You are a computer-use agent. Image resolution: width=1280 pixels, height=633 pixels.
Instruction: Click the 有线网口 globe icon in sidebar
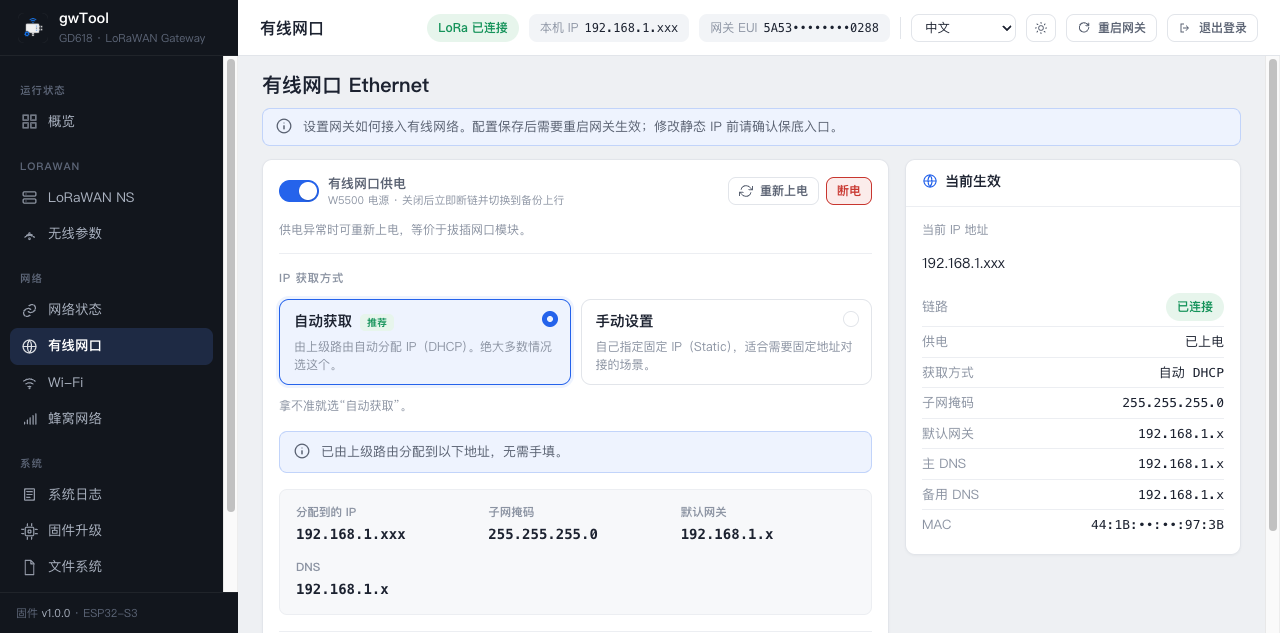click(x=29, y=346)
